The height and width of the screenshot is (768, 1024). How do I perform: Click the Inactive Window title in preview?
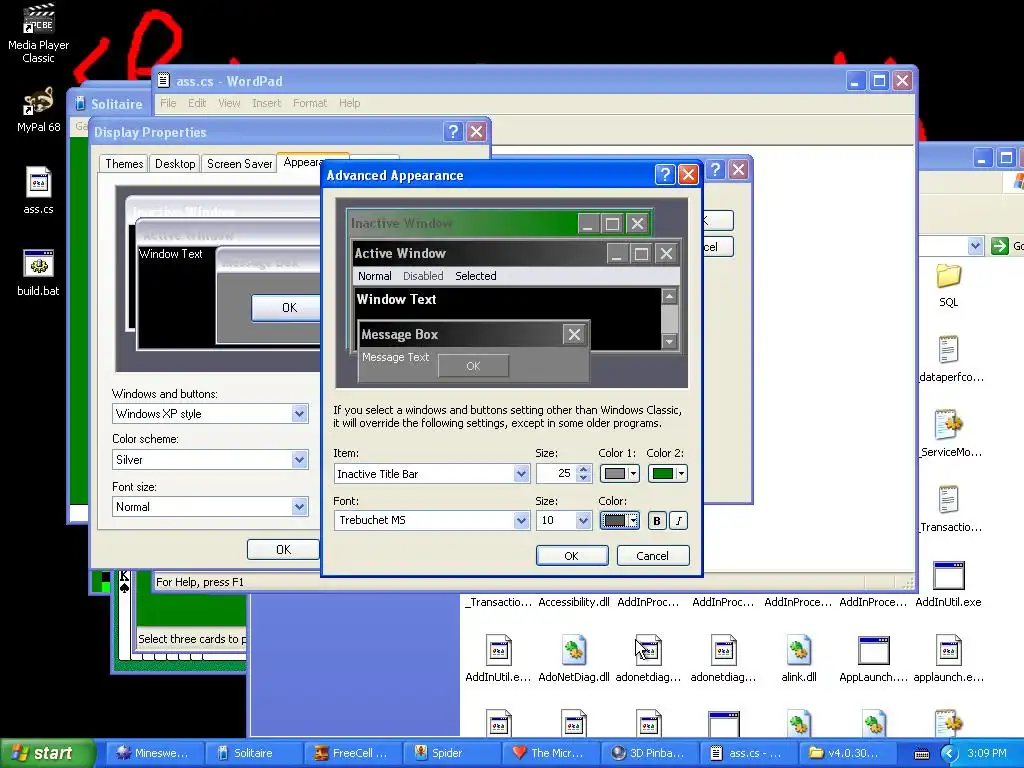click(x=402, y=223)
